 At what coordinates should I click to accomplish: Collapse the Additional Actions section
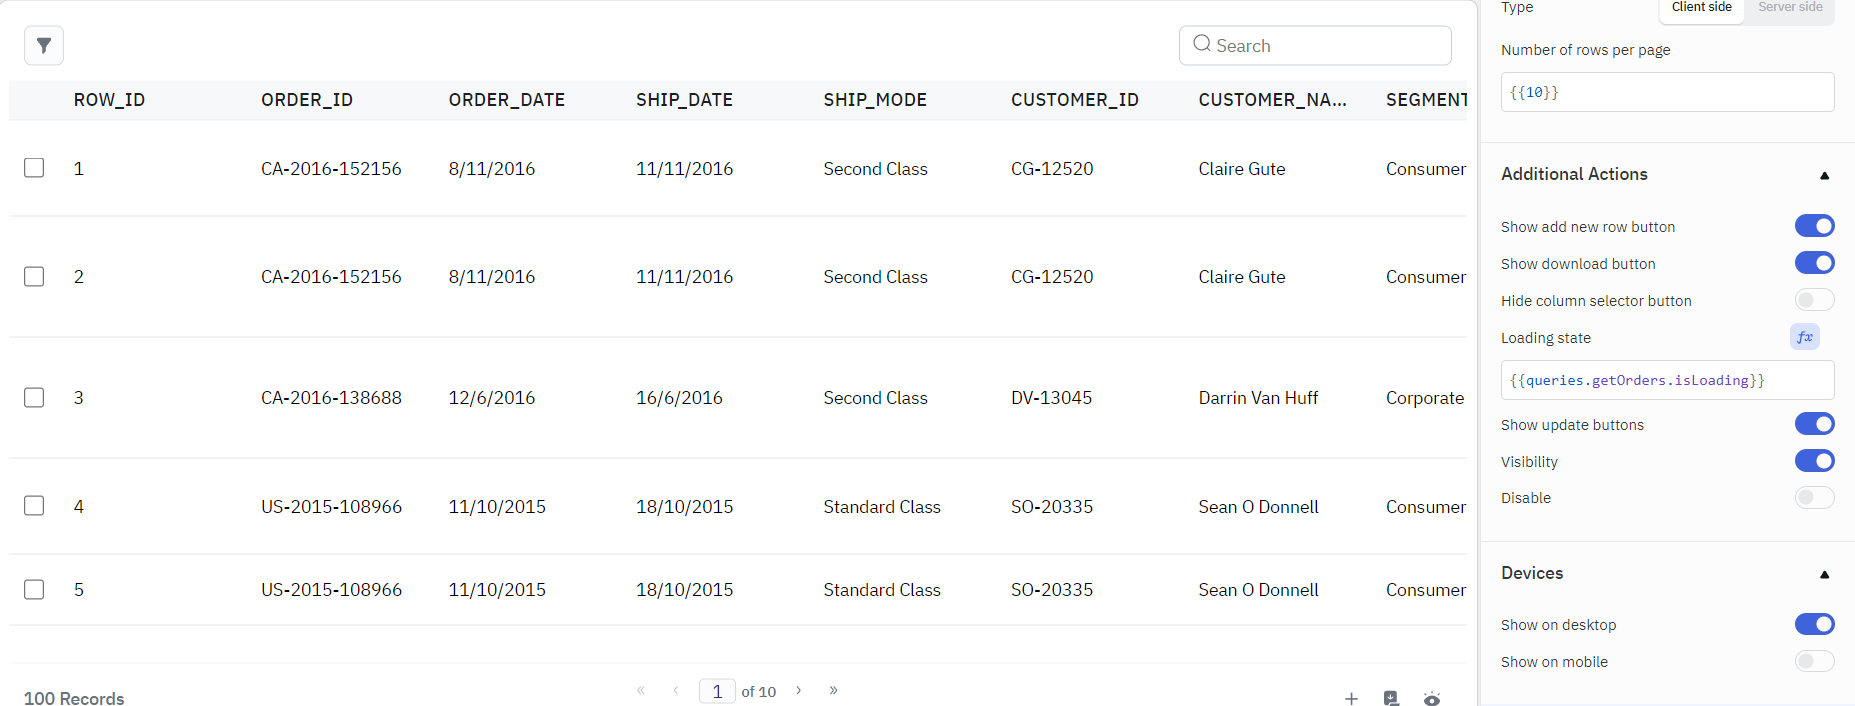coord(1824,175)
